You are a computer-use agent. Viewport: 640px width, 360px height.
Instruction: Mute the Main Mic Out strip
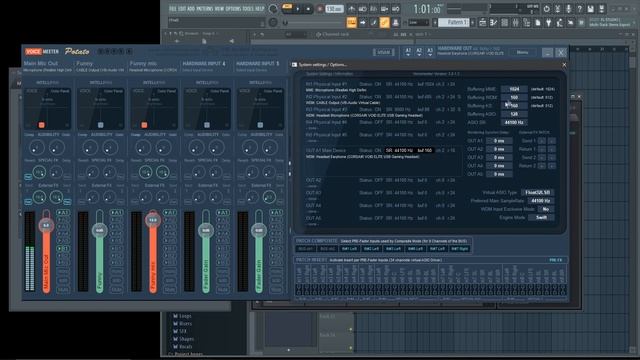pyautogui.click(x=63, y=289)
